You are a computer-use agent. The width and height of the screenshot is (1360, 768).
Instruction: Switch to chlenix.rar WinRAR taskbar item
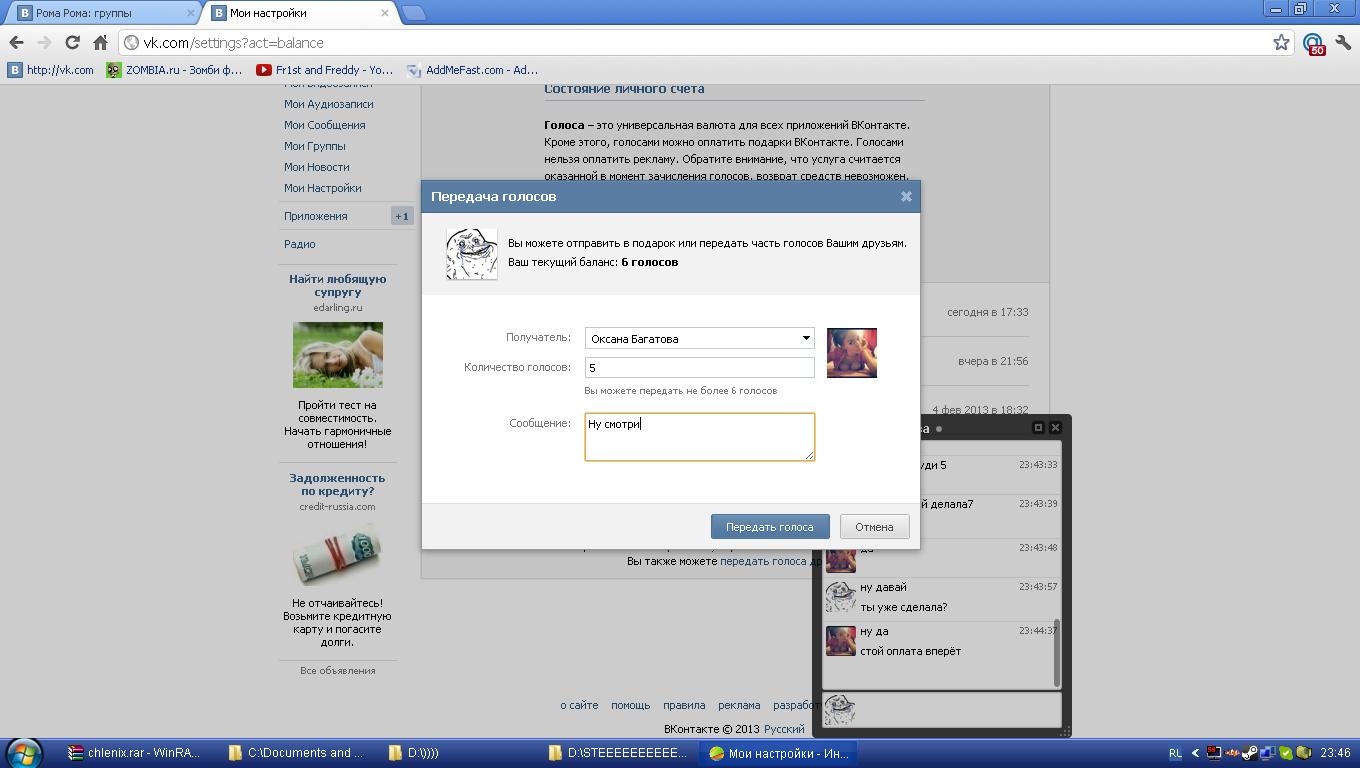pyautogui.click(x=135, y=753)
